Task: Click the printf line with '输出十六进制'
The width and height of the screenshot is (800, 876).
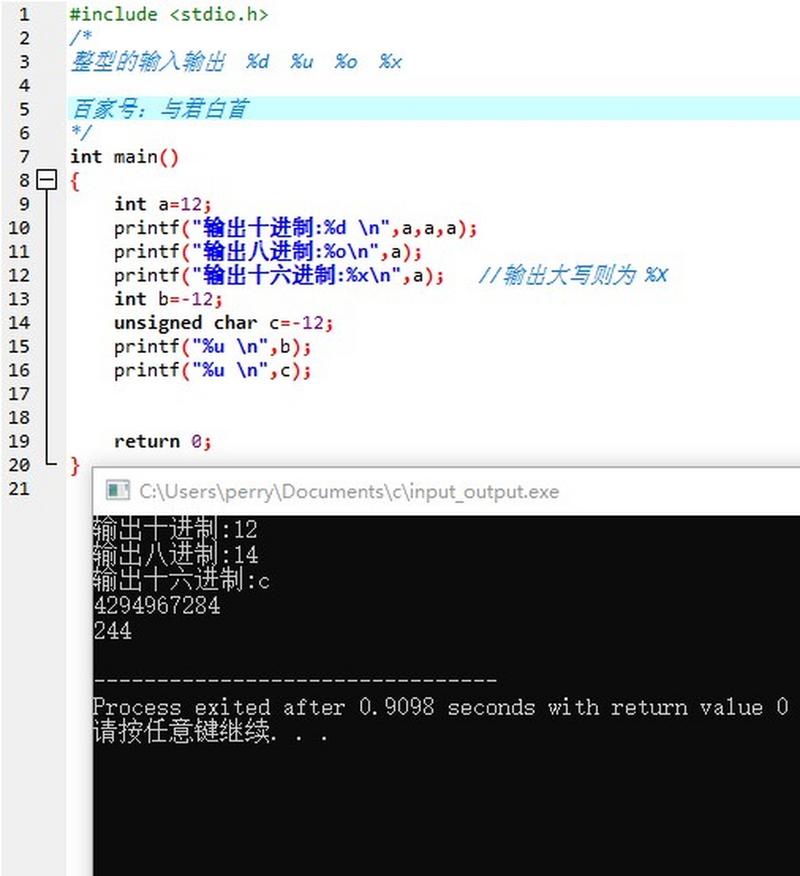Action: [x=279, y=275]
